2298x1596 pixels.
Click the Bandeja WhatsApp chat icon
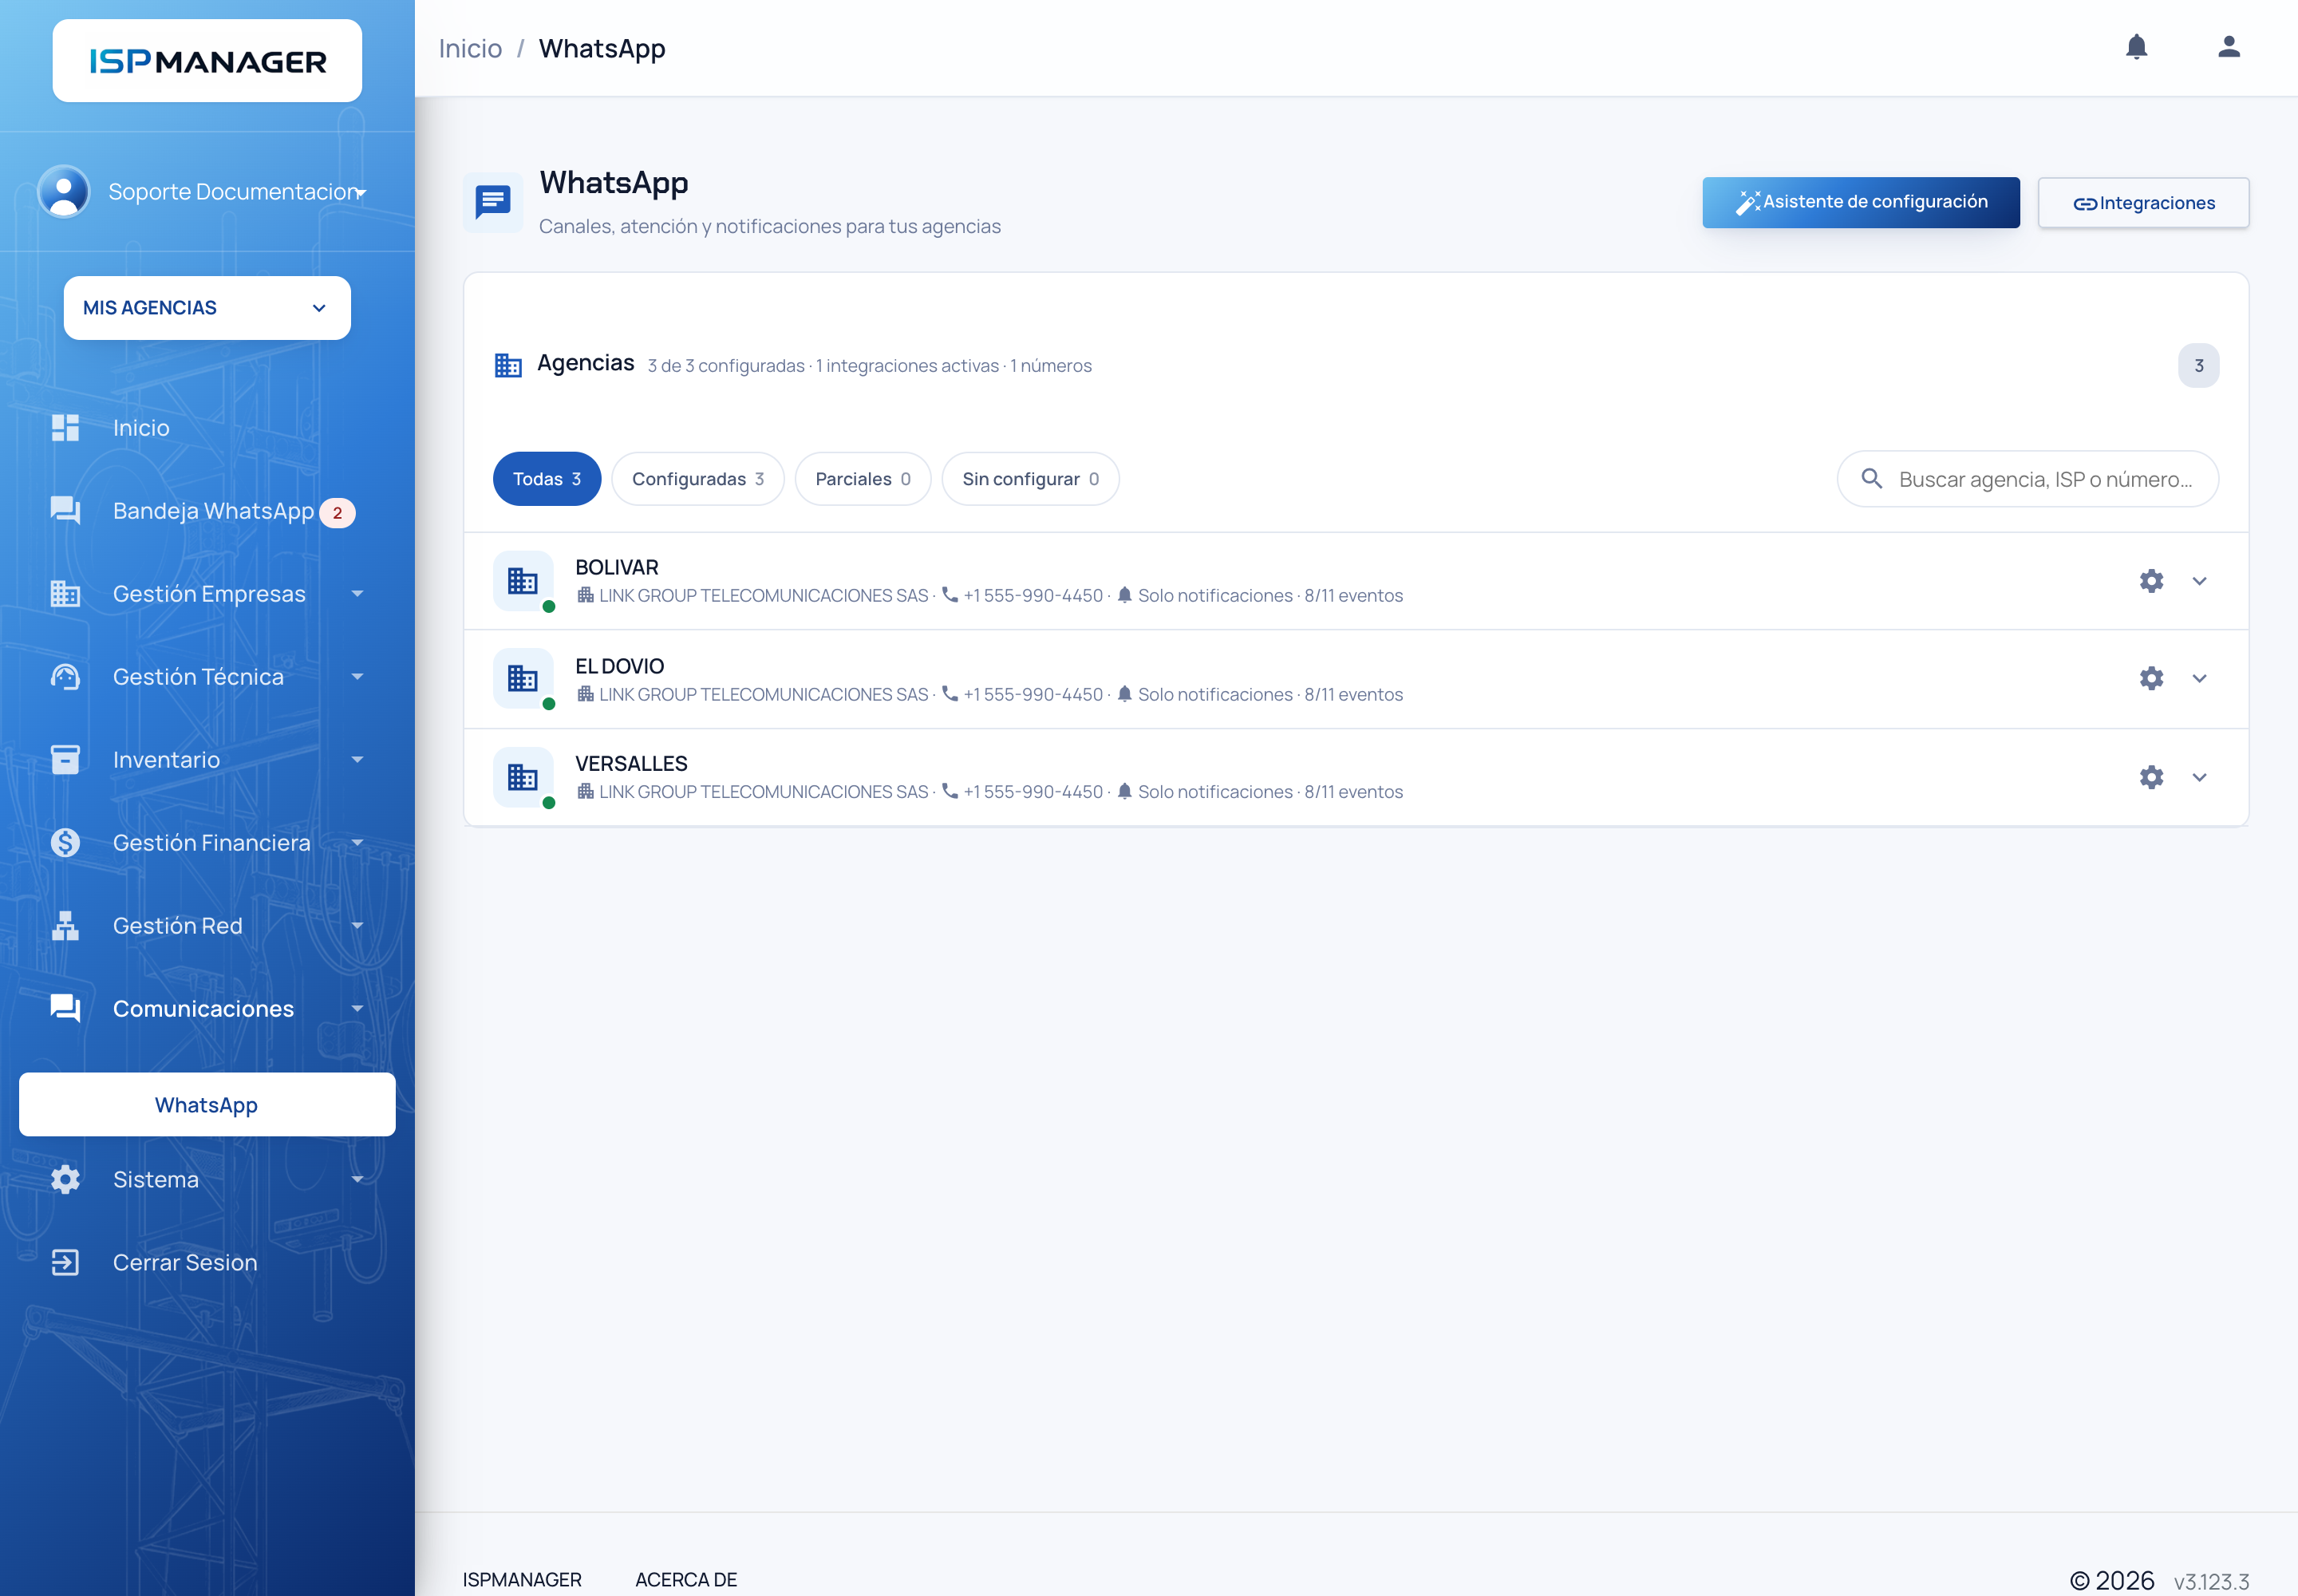[65, 511]
